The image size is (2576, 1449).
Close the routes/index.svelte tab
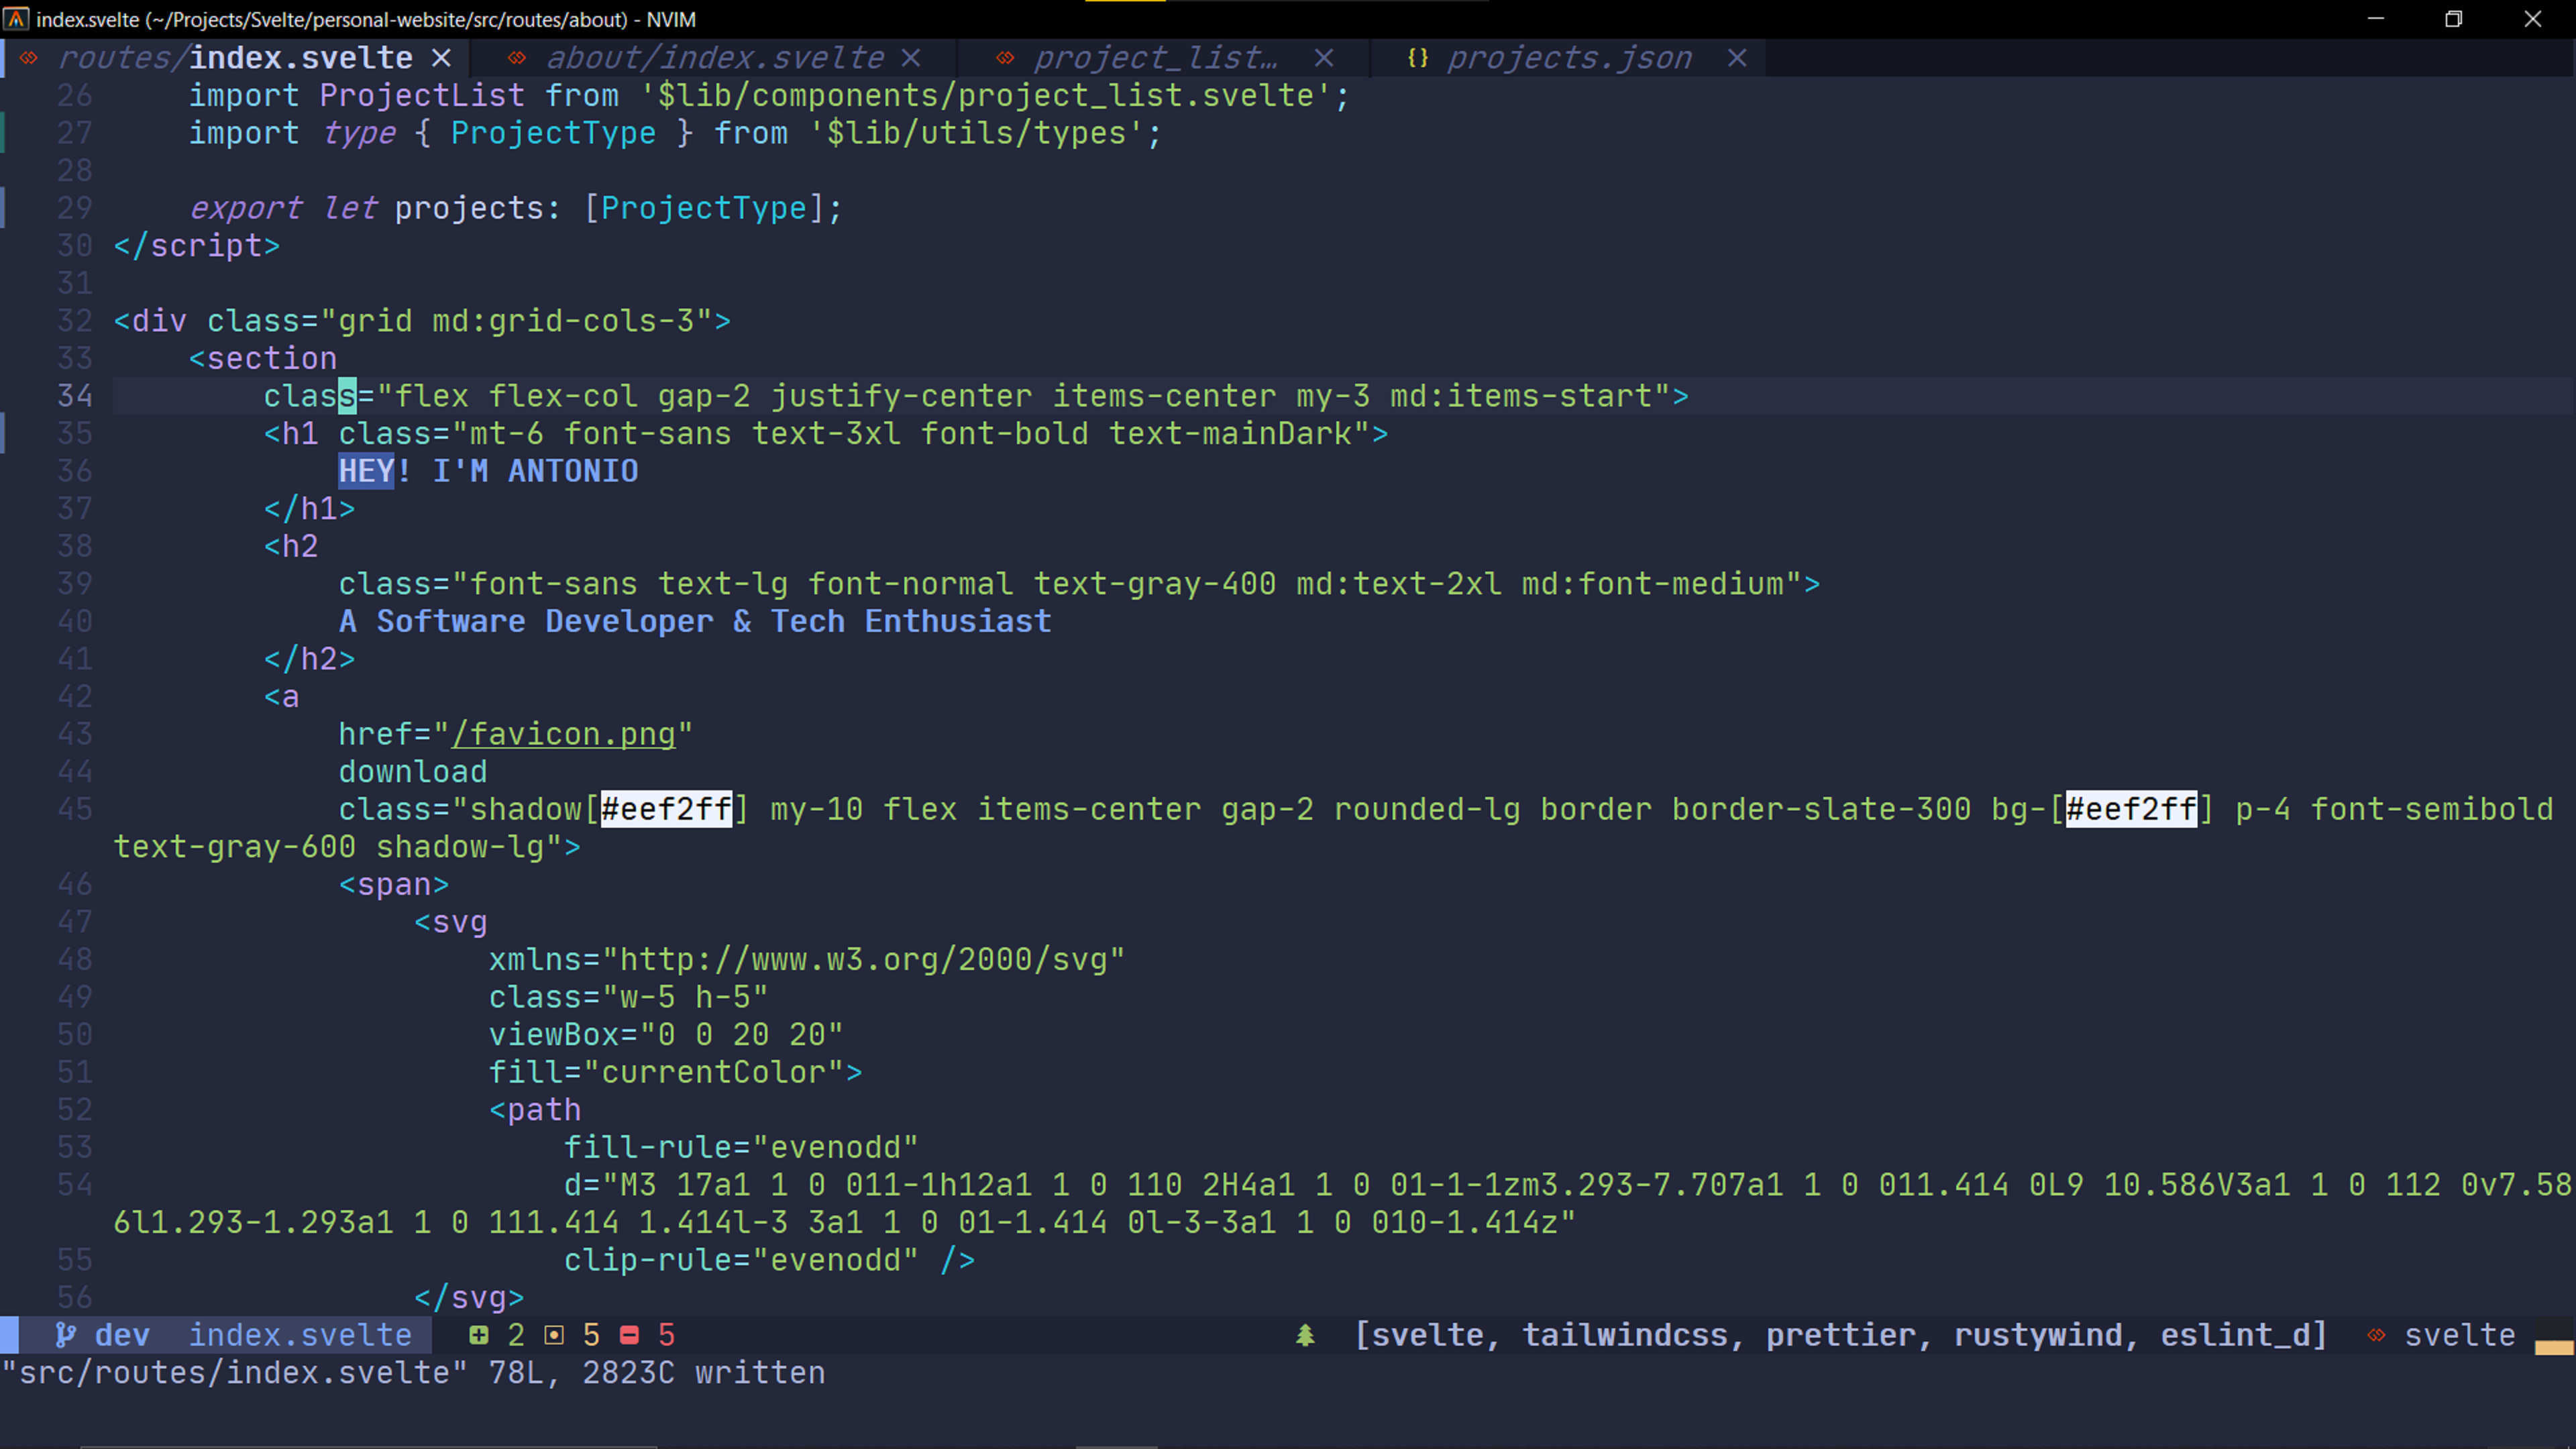coord(441,58)
